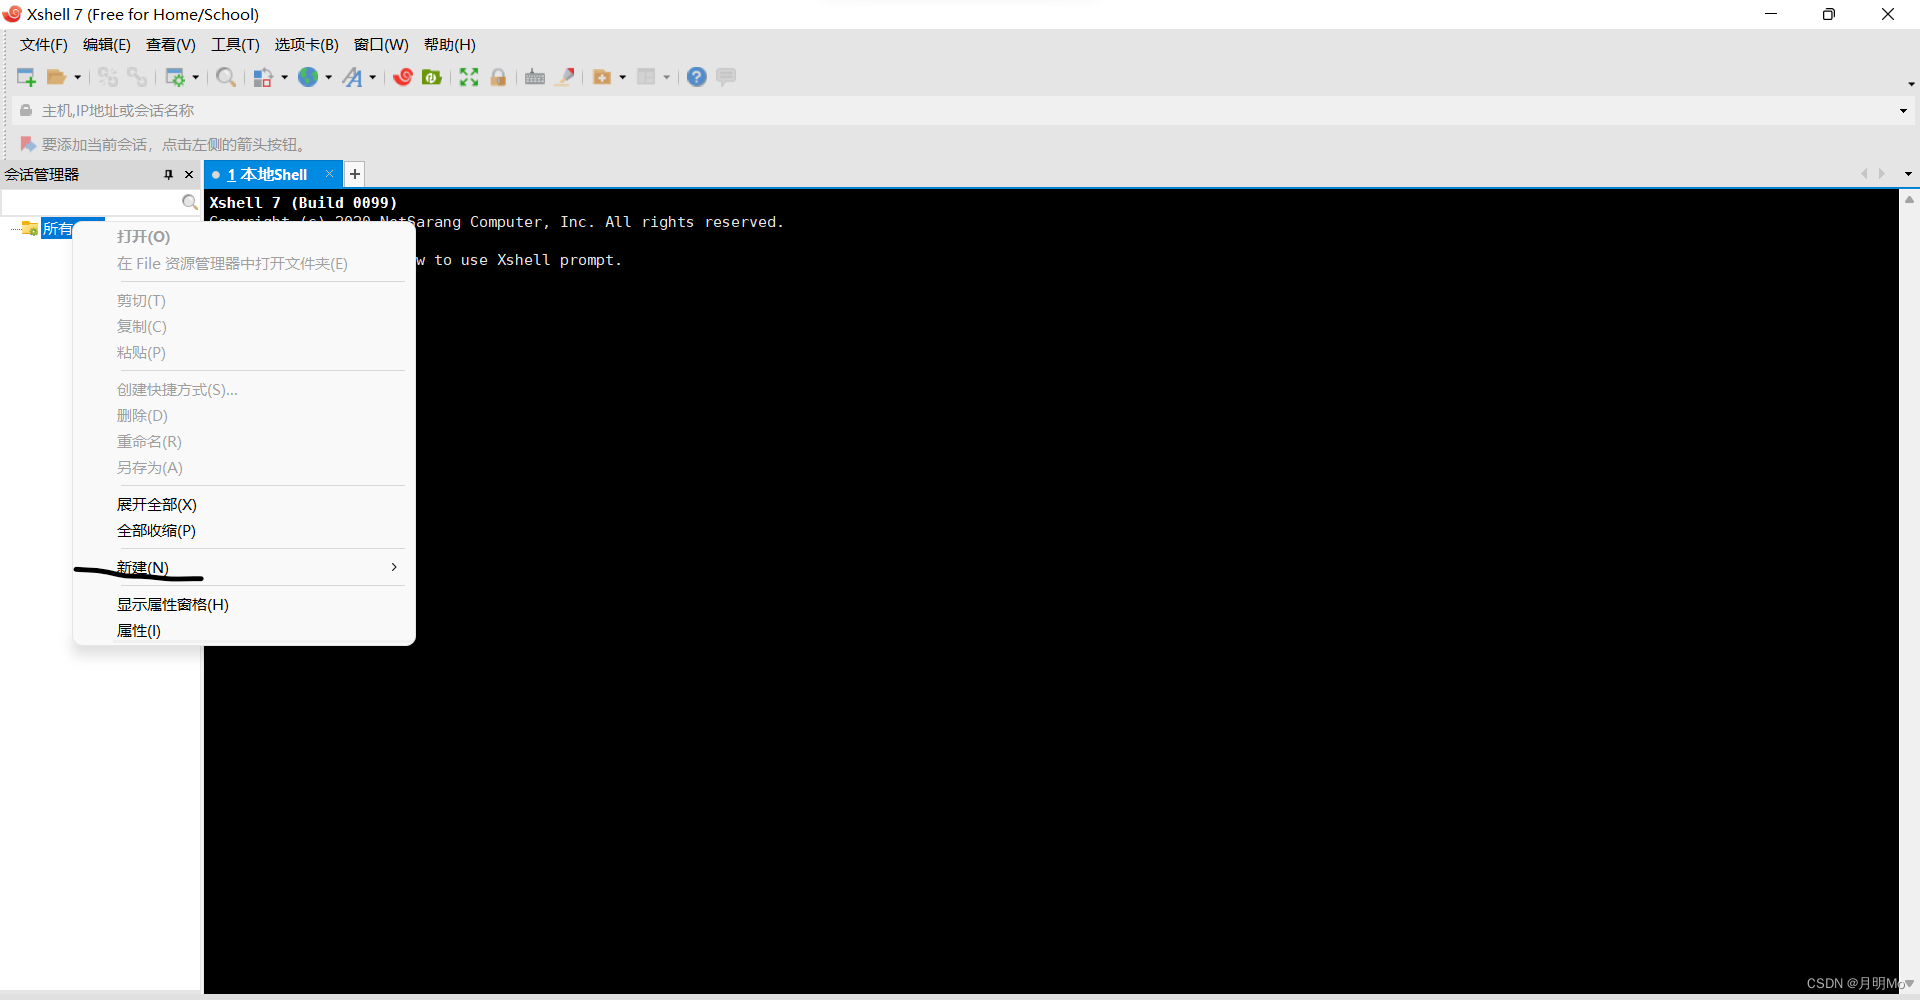
Task: Click the session manager search magnifier icon
Action: (189, 202)
